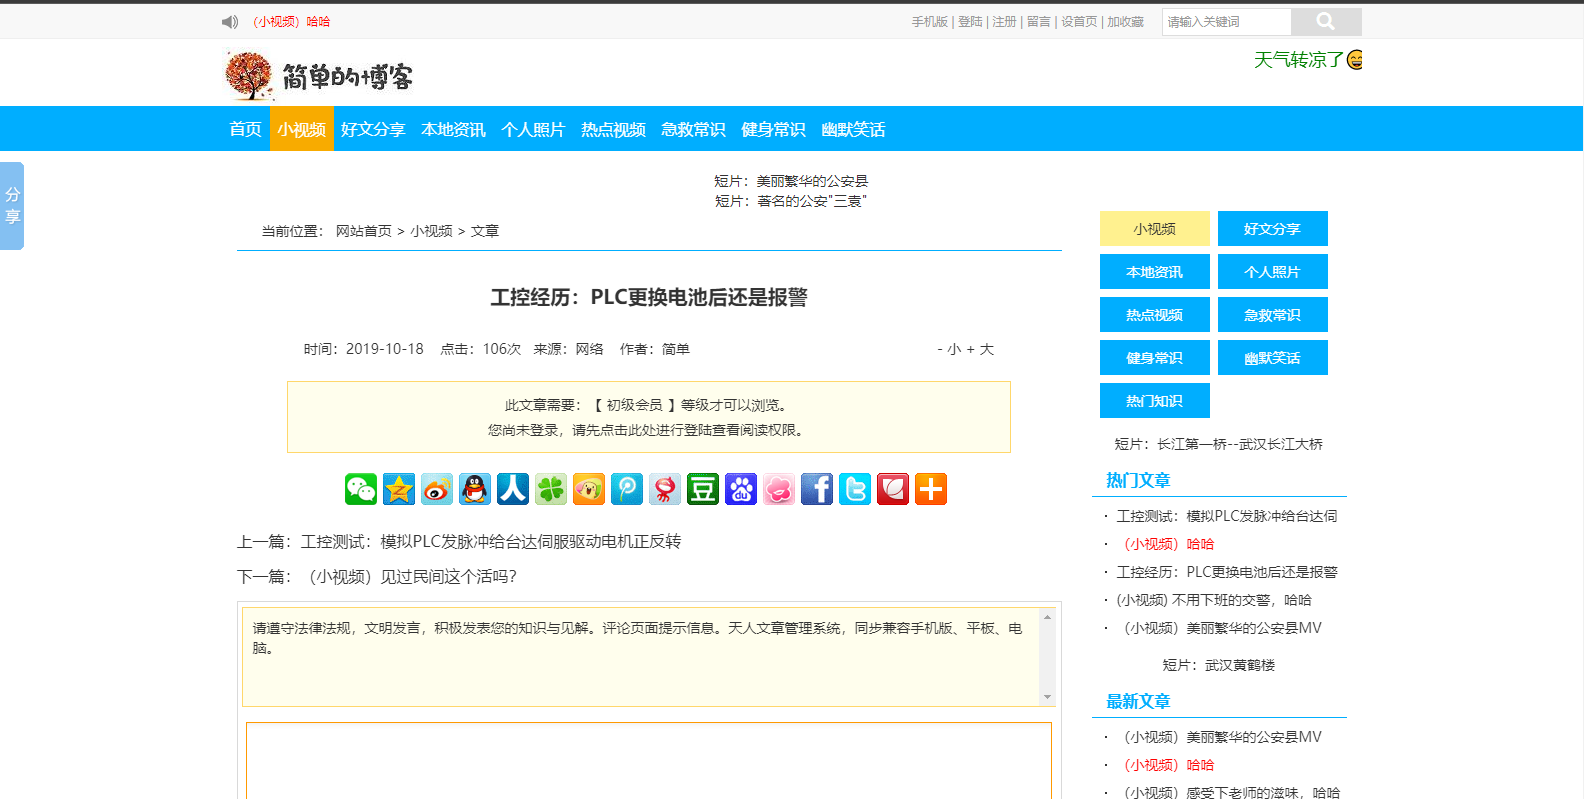Open previous article link 工控测试
The width and height of the screenshot is (1584, 799).
point(491,542)
